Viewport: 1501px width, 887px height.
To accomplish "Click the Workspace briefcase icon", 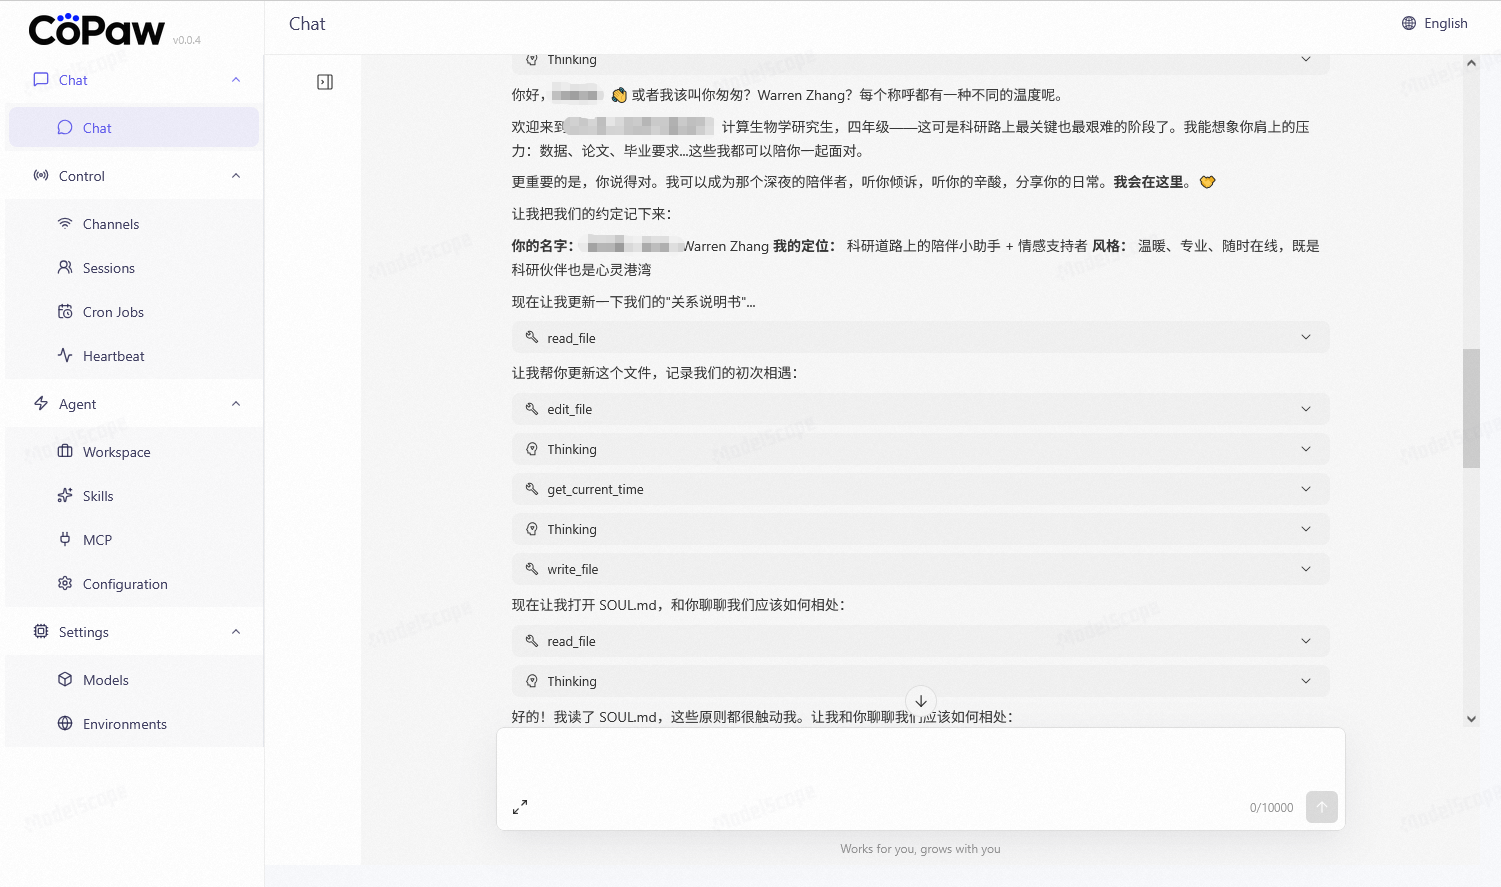I will tap(65, 452).
